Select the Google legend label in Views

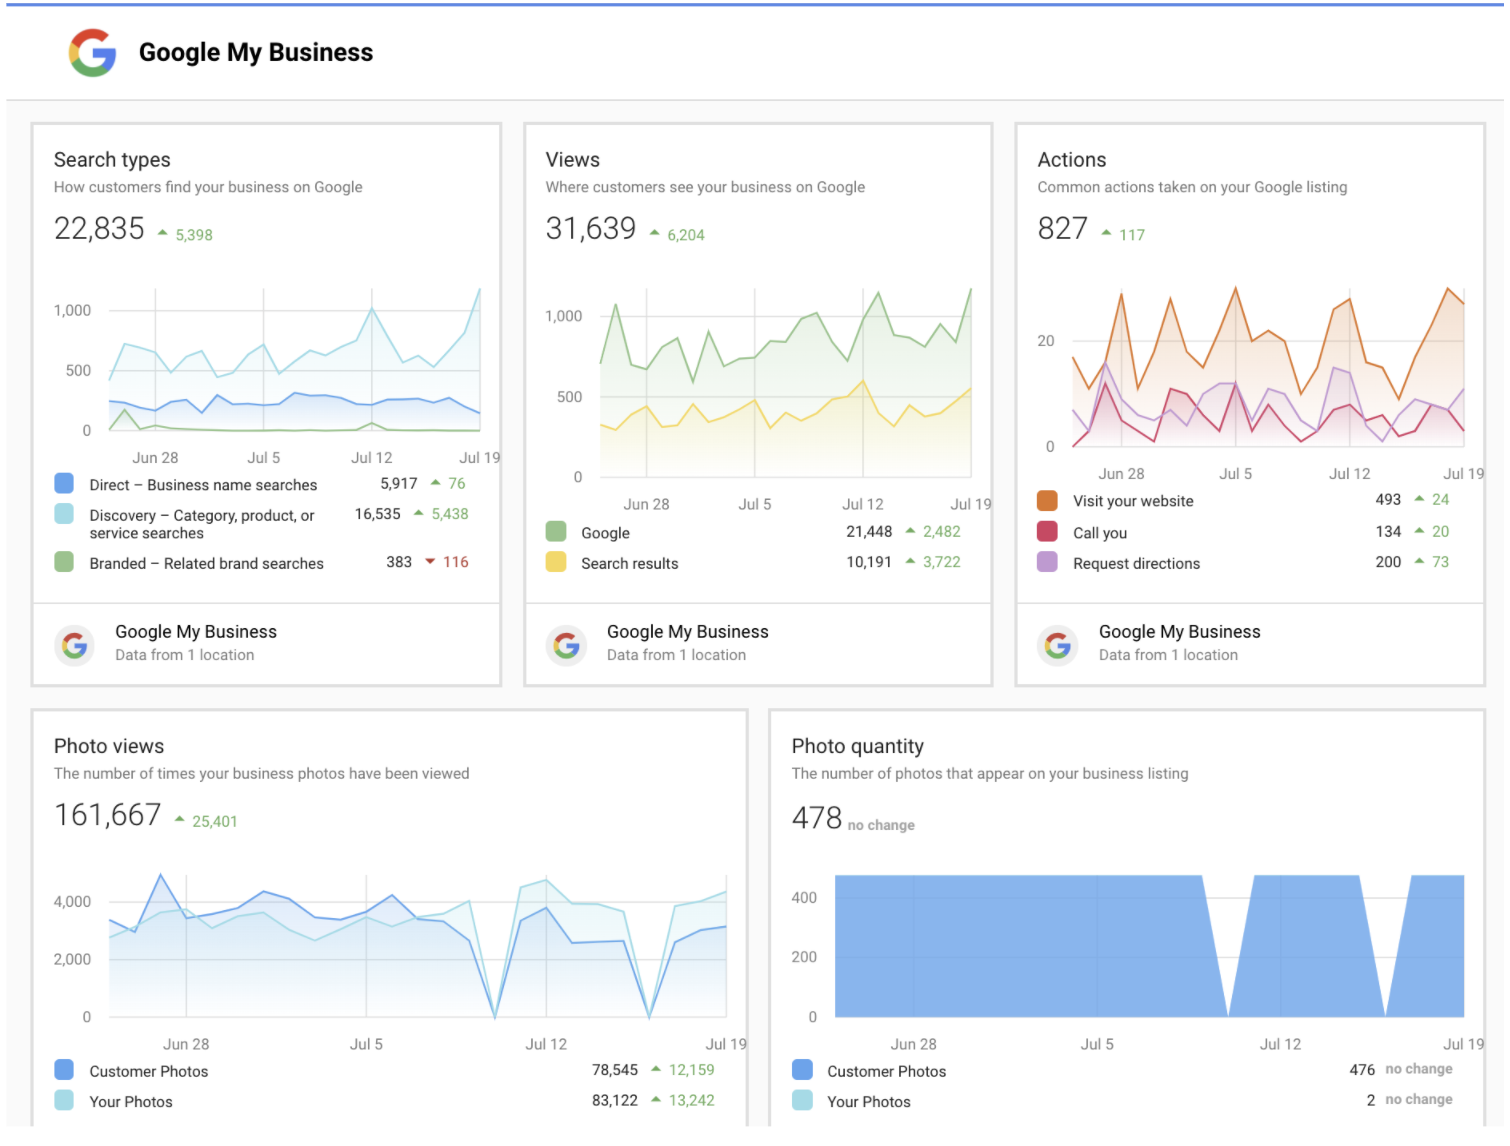[x=605, y=534]
